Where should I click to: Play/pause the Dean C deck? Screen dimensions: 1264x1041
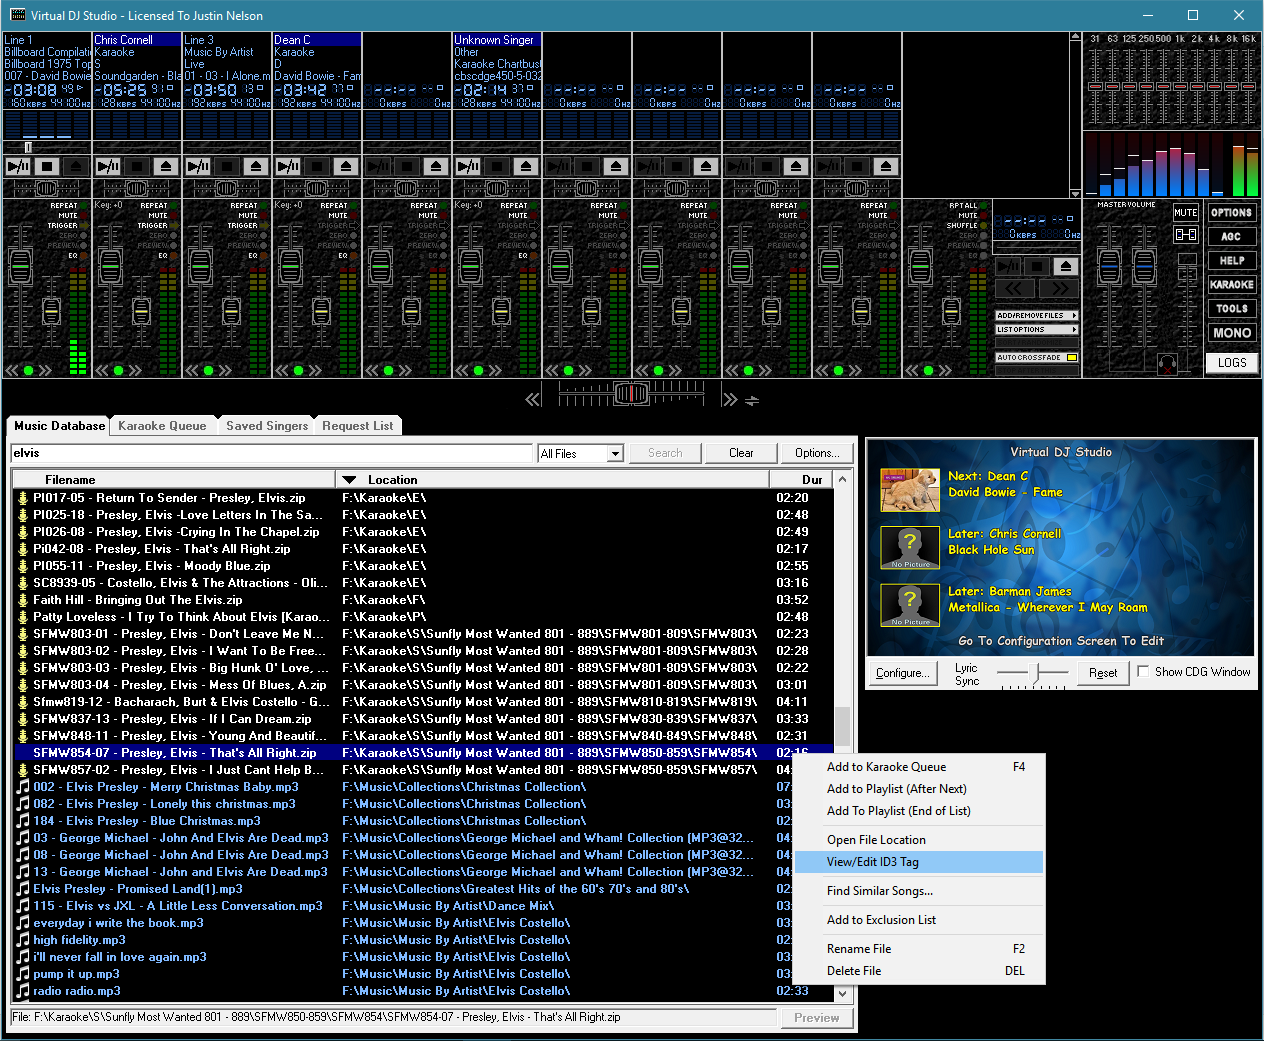pyautogui.click(x=289, y=166)
